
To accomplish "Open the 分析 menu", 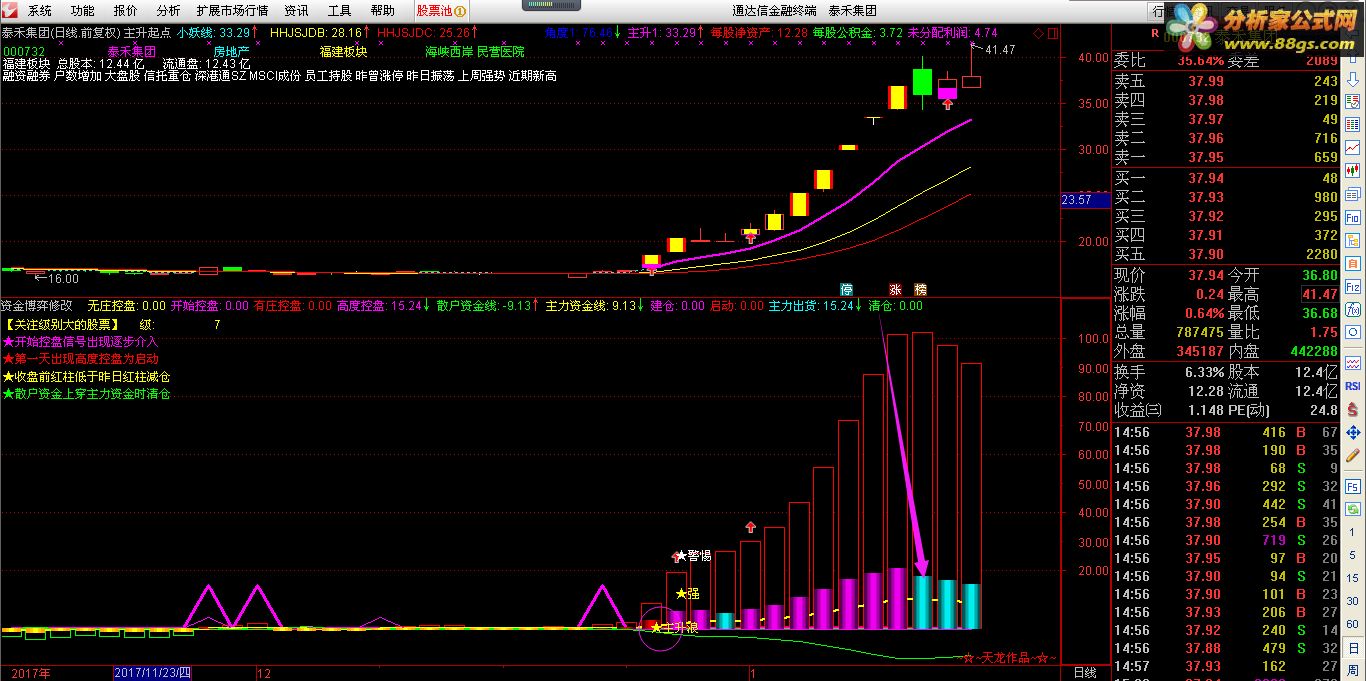I will (x=168, y=11).
